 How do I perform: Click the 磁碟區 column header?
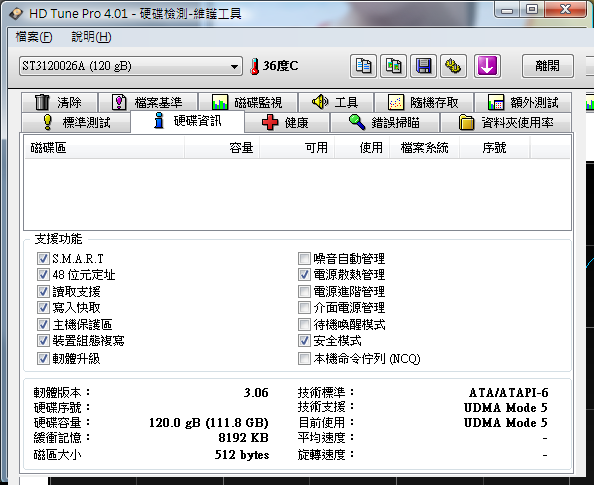[104, 147]
